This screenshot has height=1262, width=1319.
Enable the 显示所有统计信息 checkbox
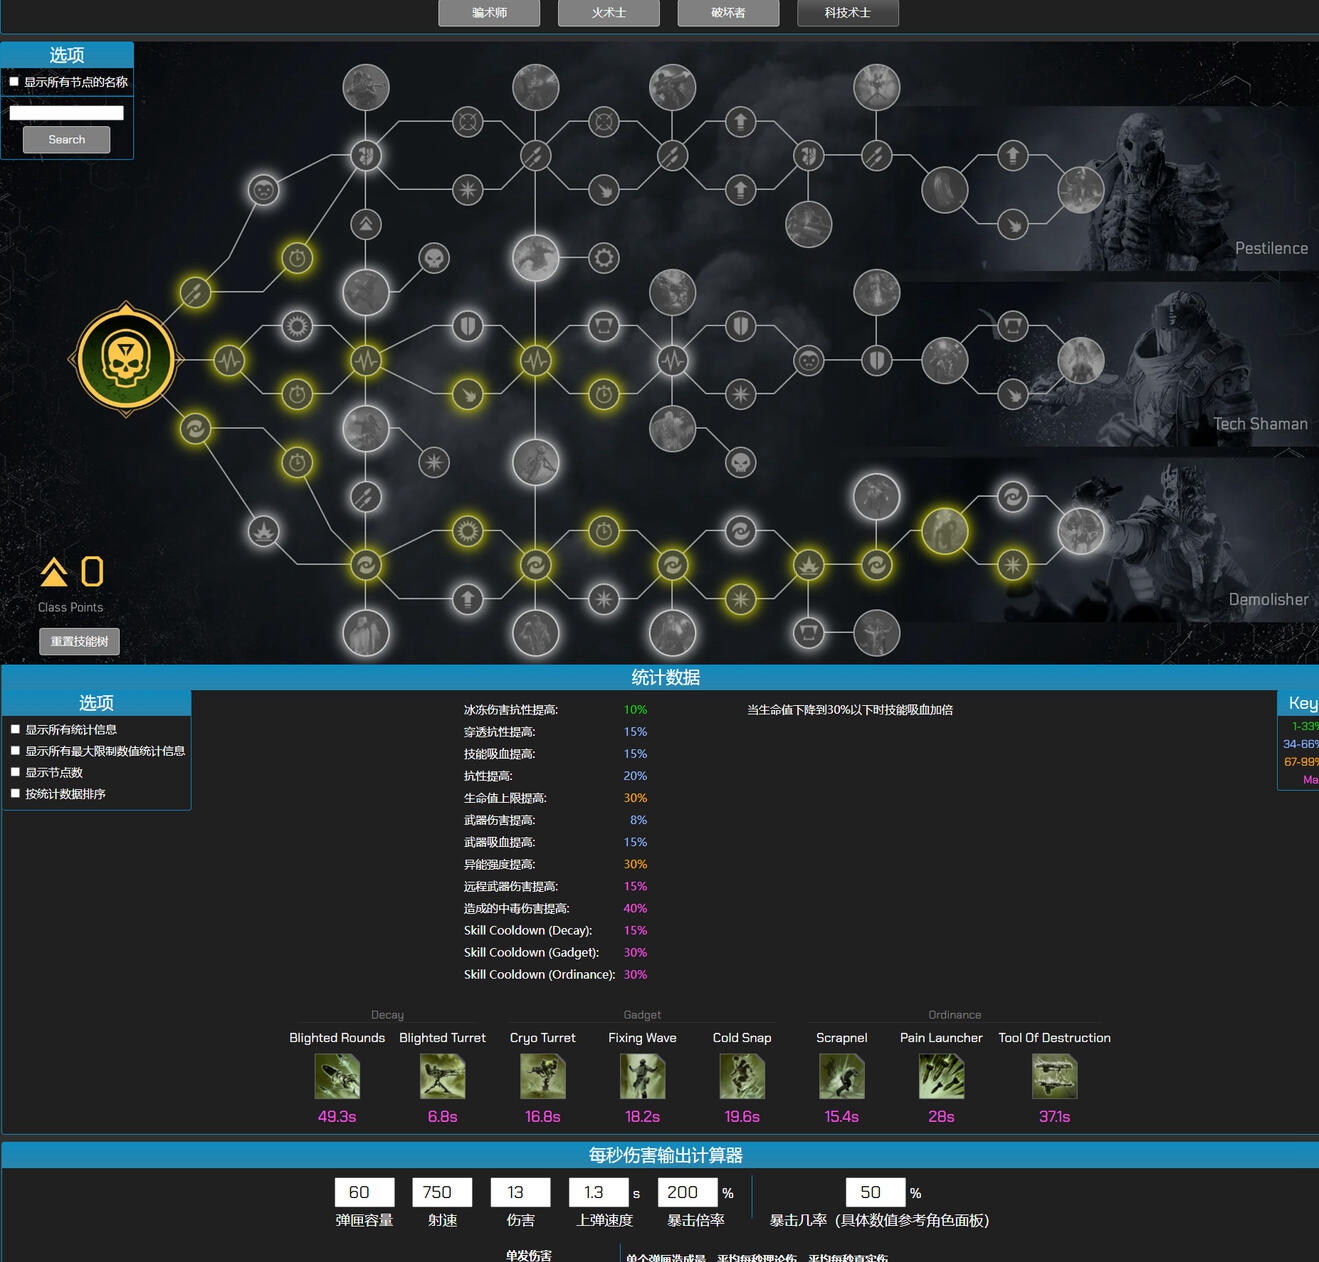tap(15, 730)
